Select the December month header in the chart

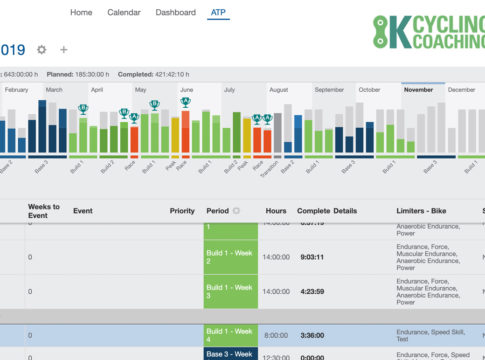pyautogui.click(x=461, y=90)
